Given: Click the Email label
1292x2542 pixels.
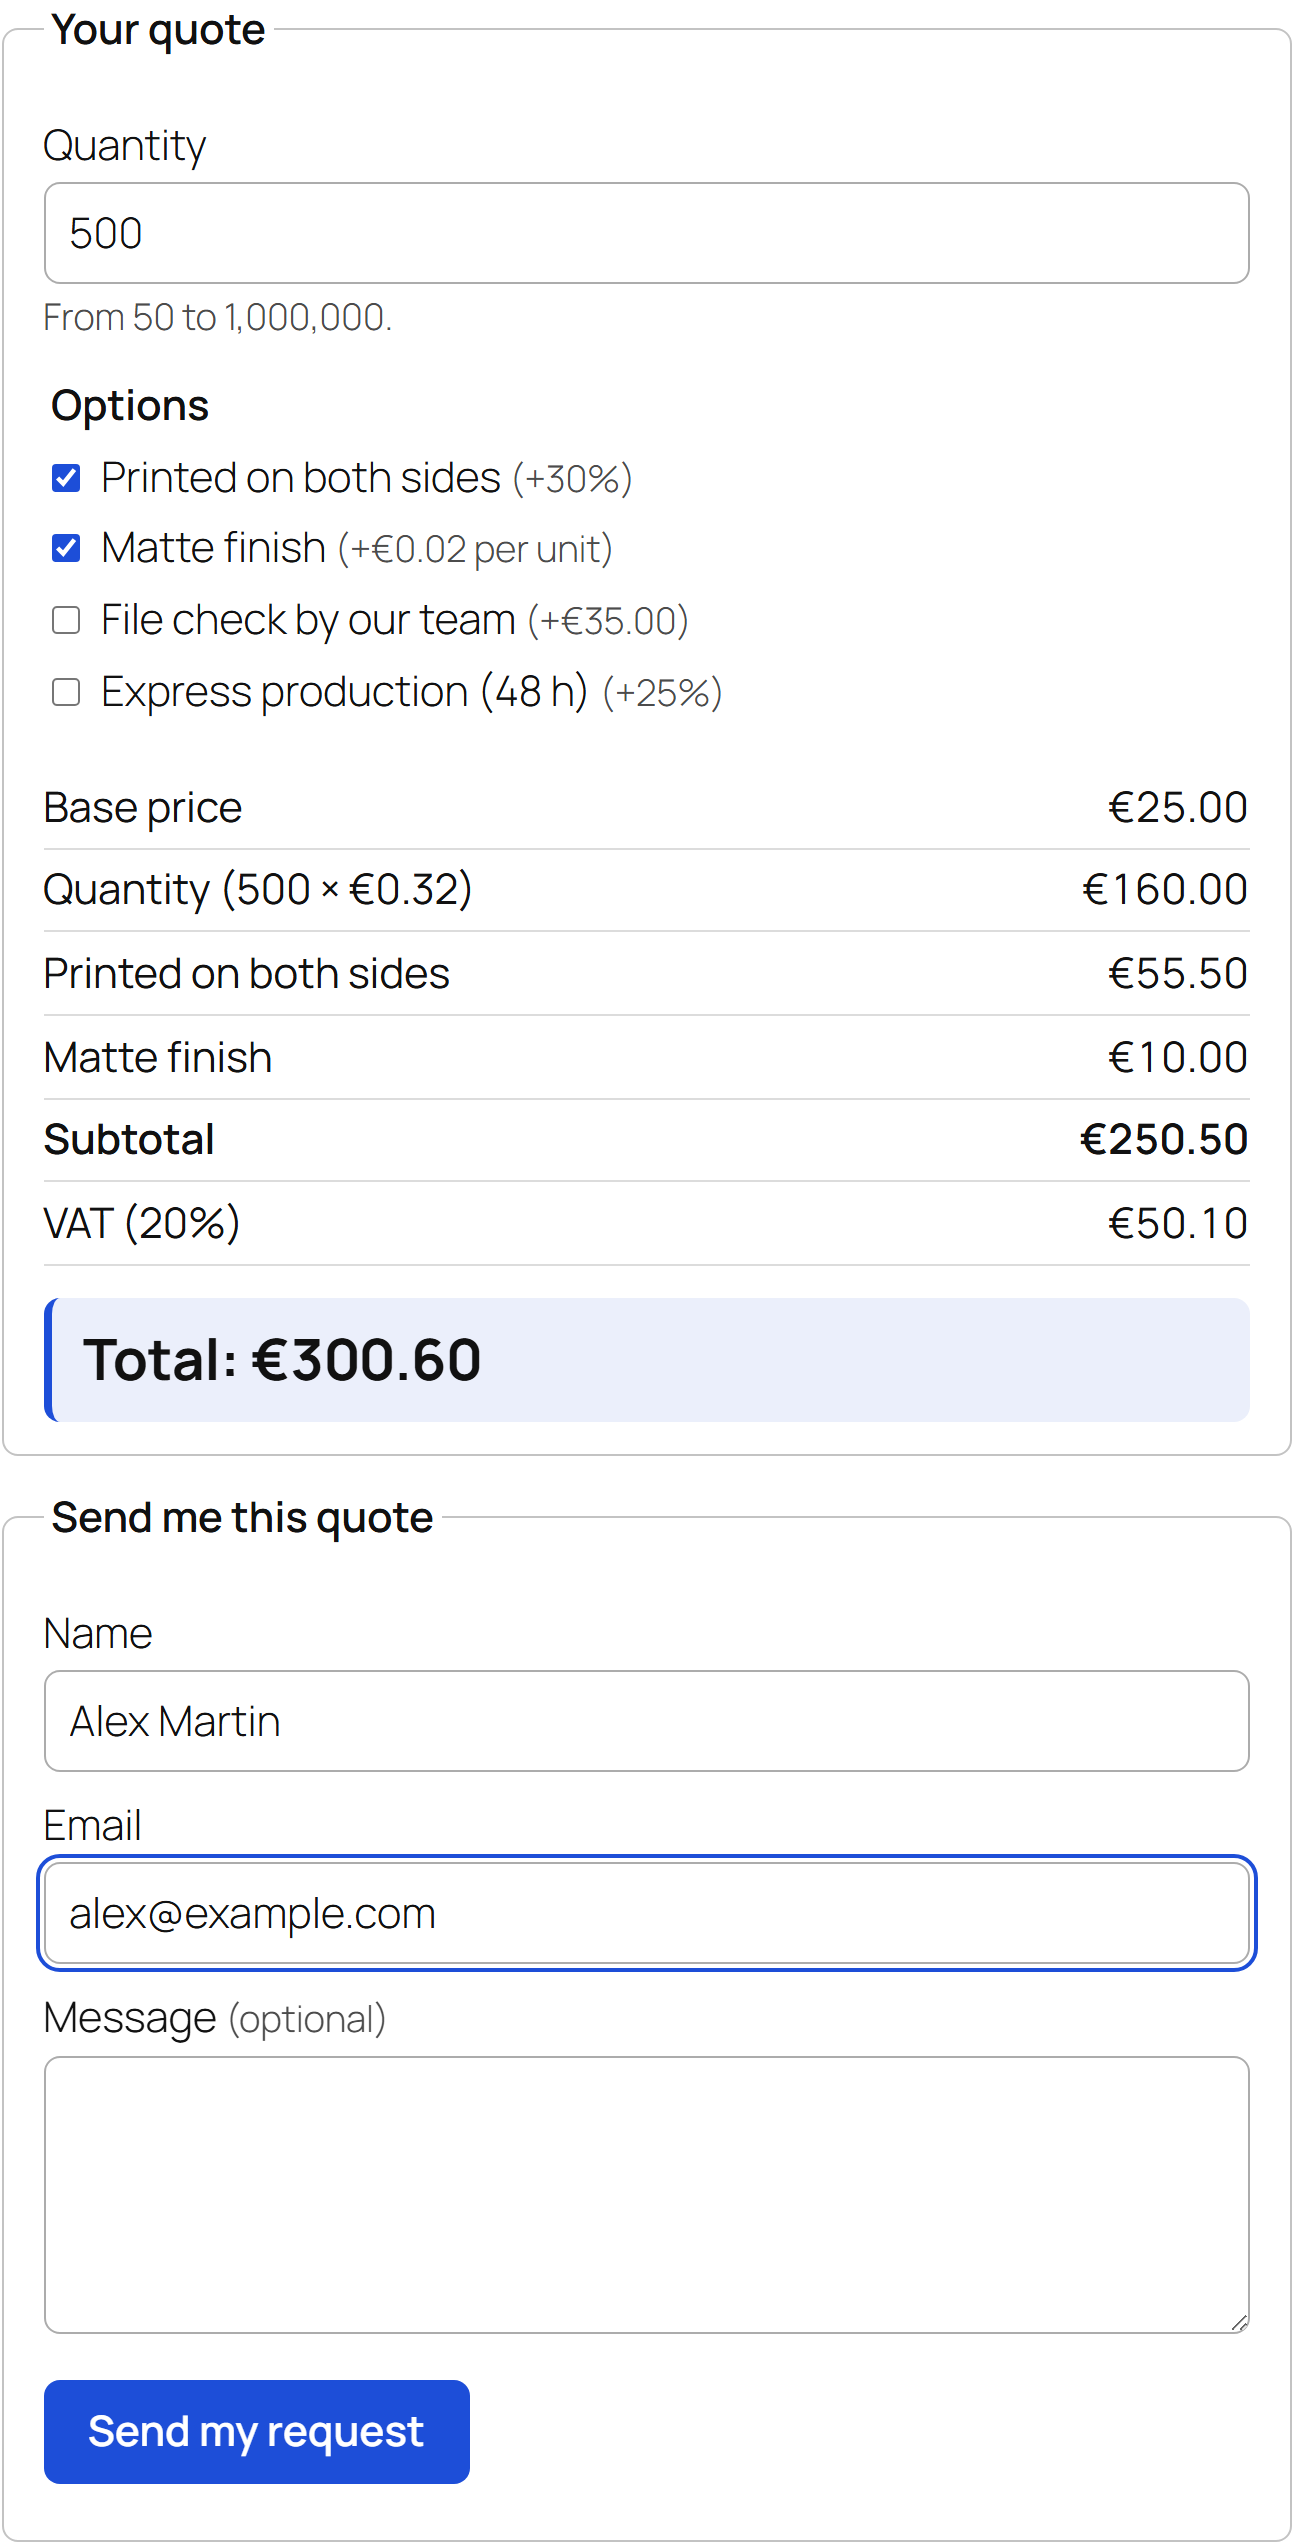Looking at the screenshot, I should click(x=93, y=1826).
